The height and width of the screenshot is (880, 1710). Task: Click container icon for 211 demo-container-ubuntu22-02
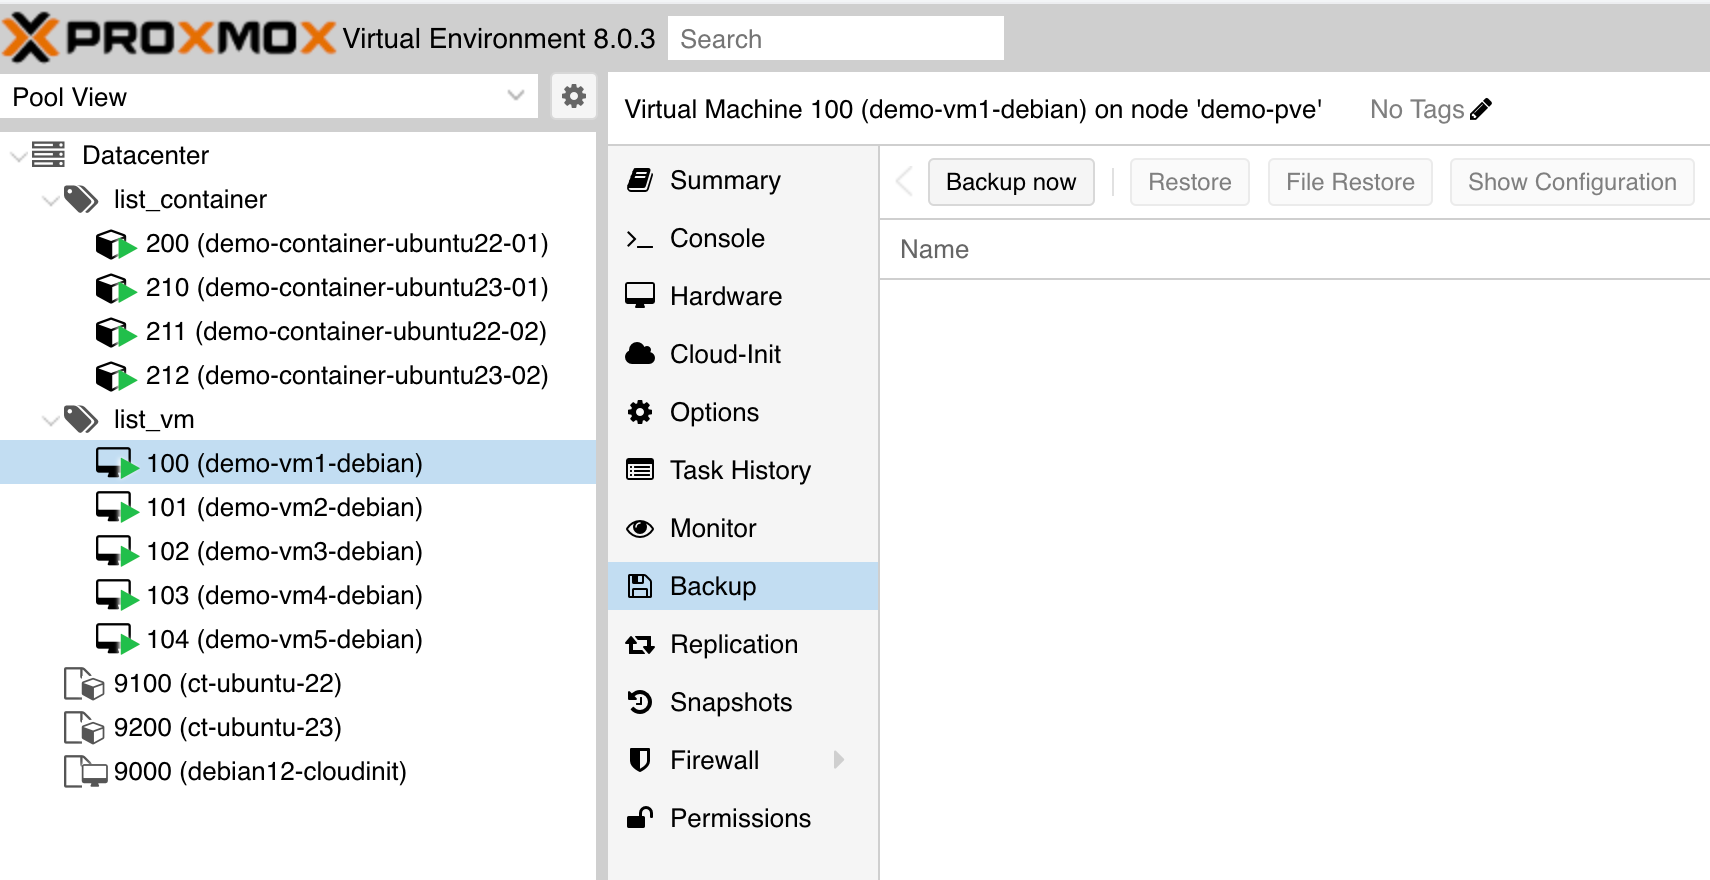coord(115,331)
